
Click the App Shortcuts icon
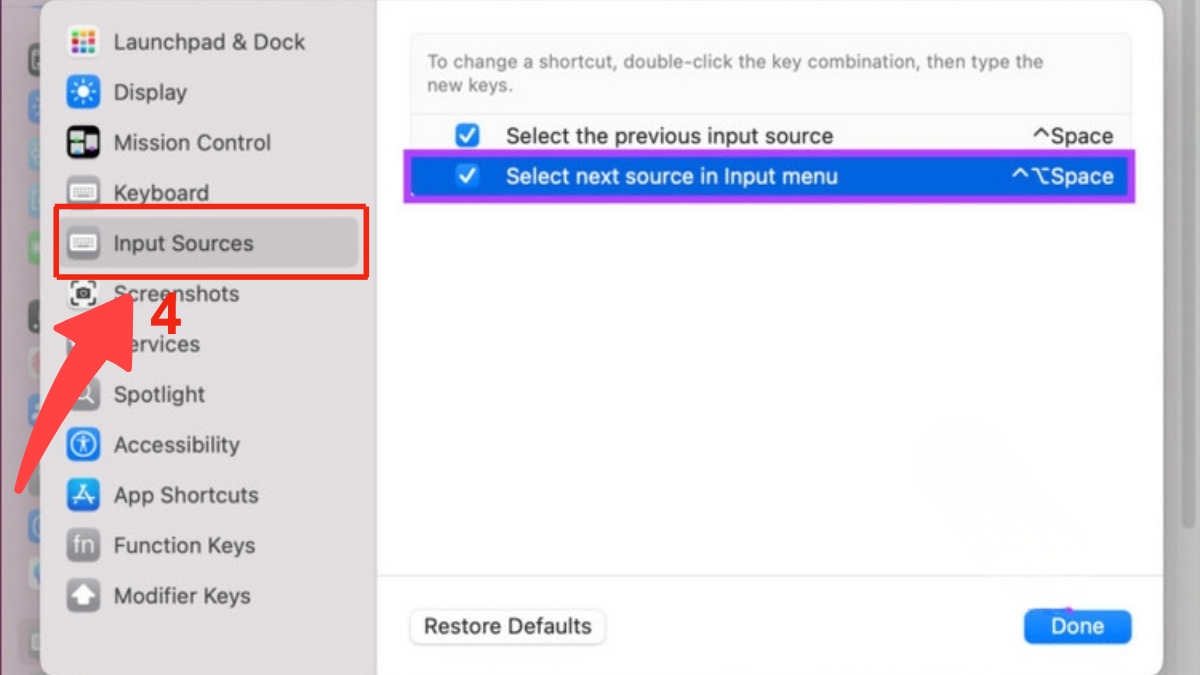pyautogui.click(x=83, y=495)
